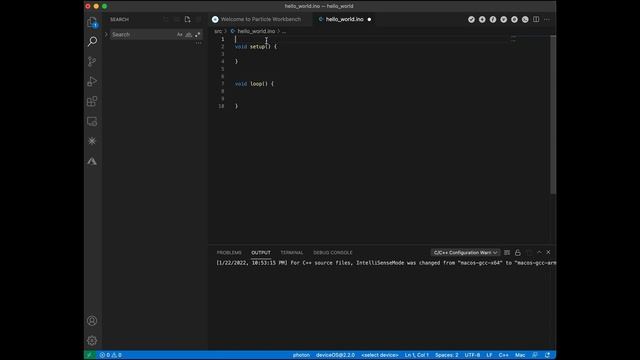Click the void loop() code line

[254, 84]
